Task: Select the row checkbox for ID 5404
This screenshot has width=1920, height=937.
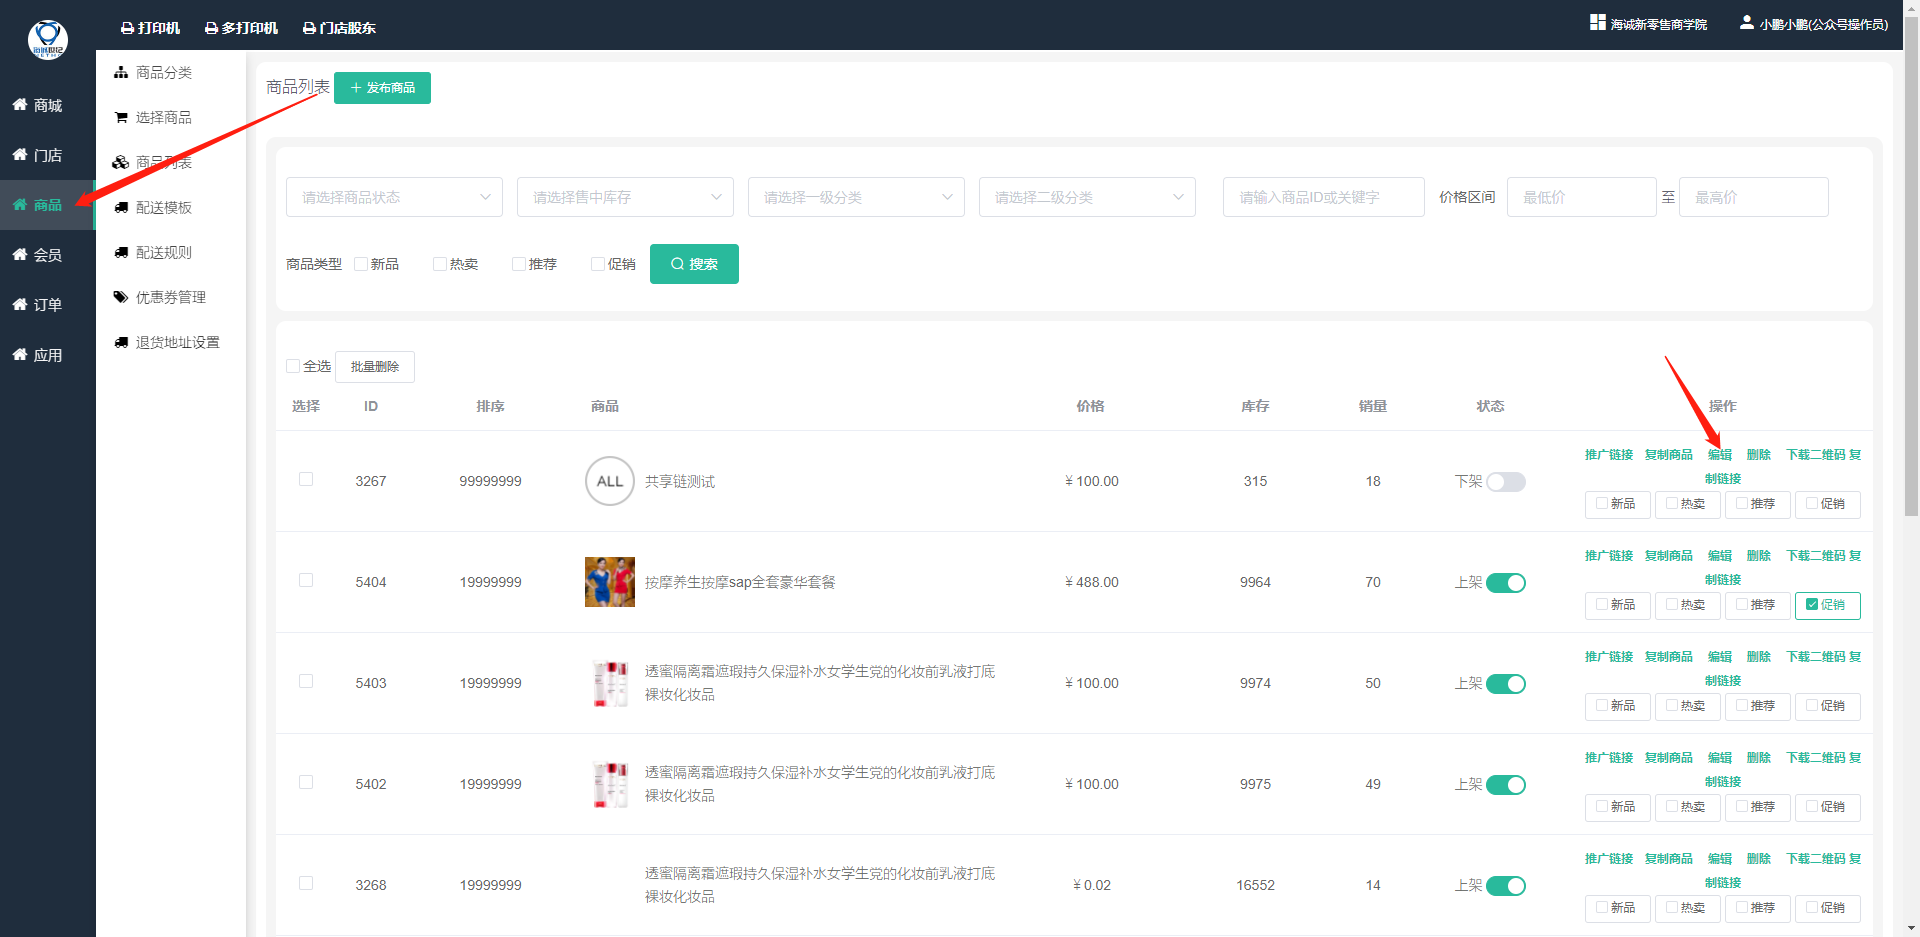Action: (306, 580)
